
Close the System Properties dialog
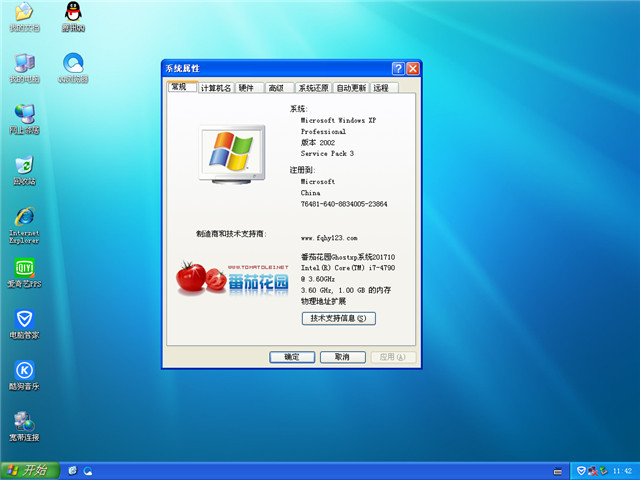click(413, 69)
